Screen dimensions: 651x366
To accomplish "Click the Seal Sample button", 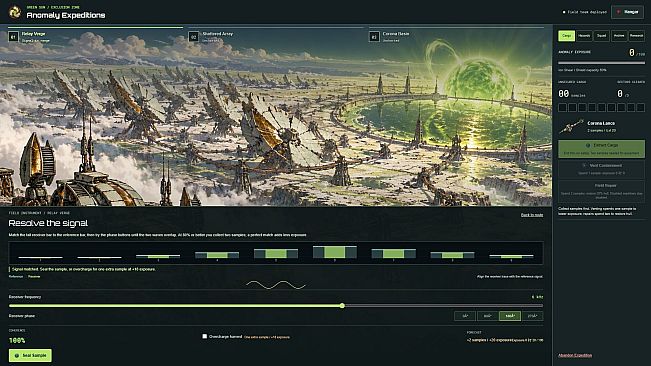I will [x=30, y=355].
